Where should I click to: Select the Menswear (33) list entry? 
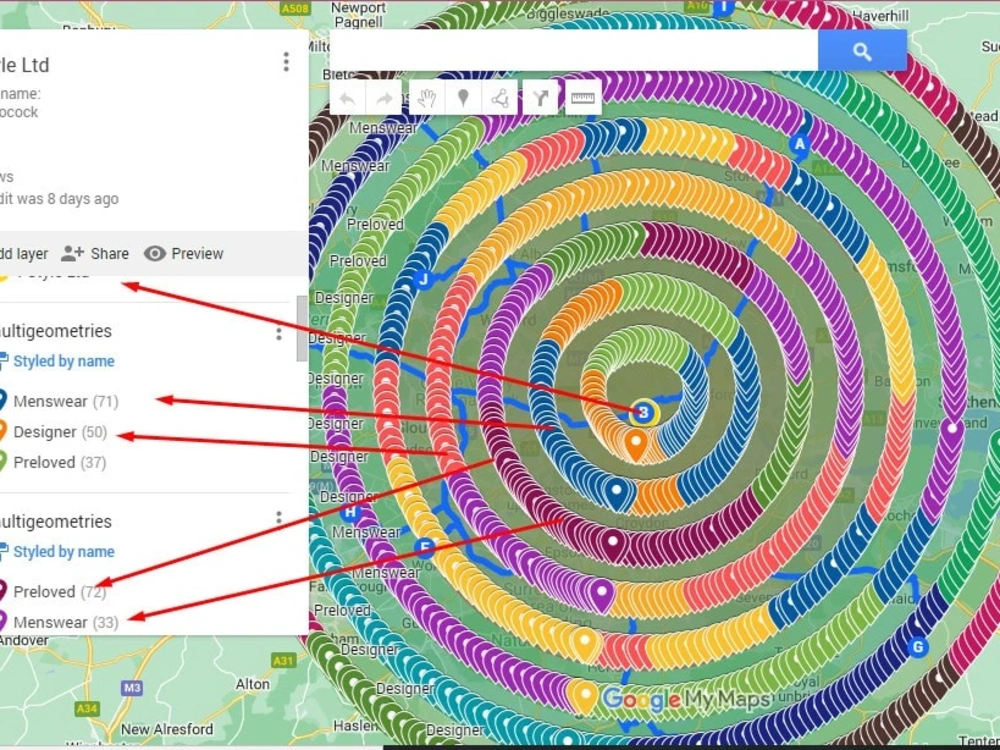(x=60, y=622)
